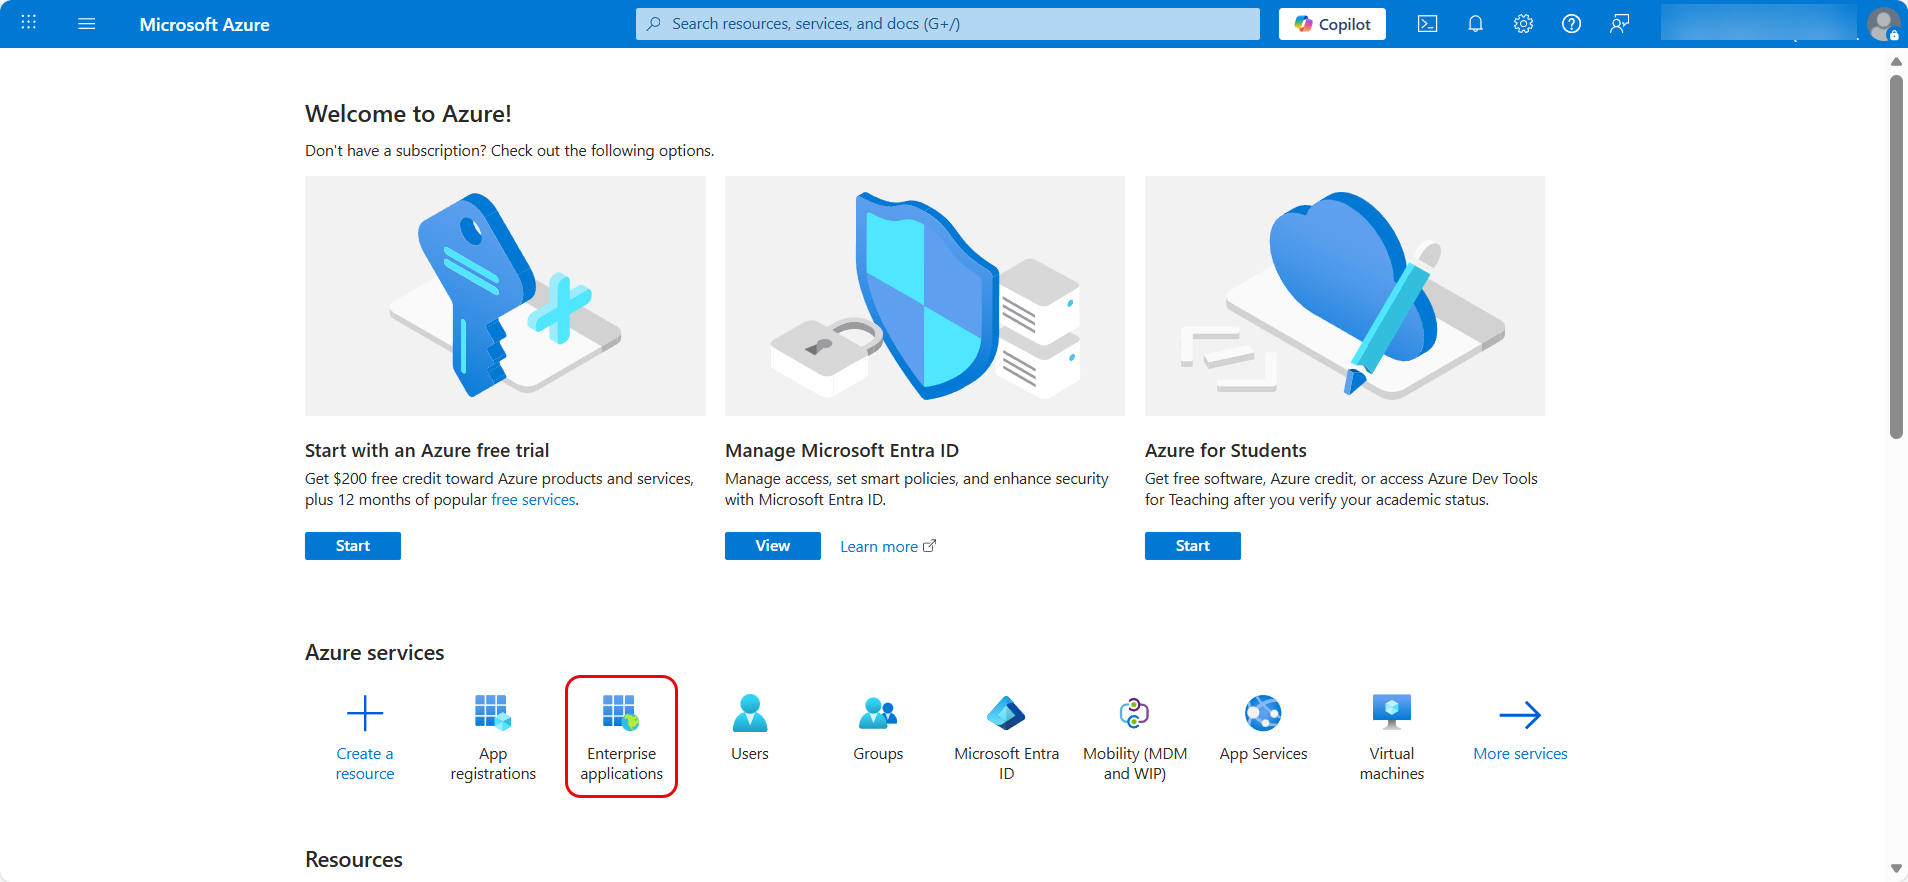
Task: Open the Users service icon
Action: (x=750, y=713)
